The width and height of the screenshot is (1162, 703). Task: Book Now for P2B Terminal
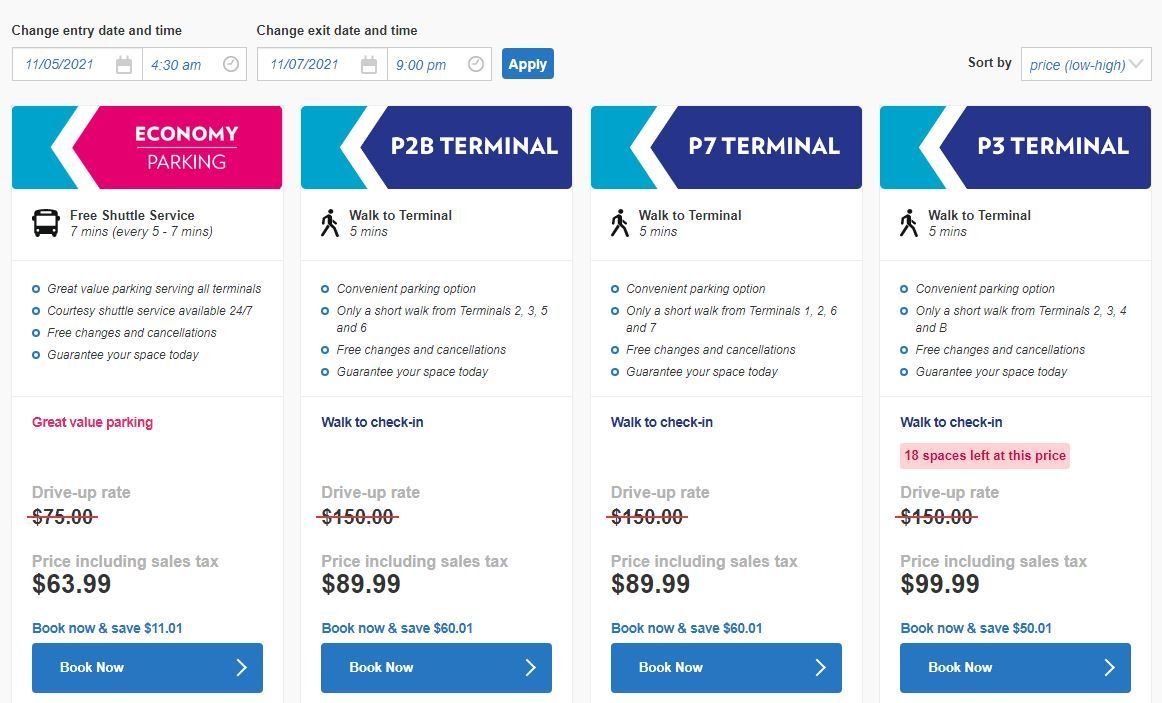436,667
